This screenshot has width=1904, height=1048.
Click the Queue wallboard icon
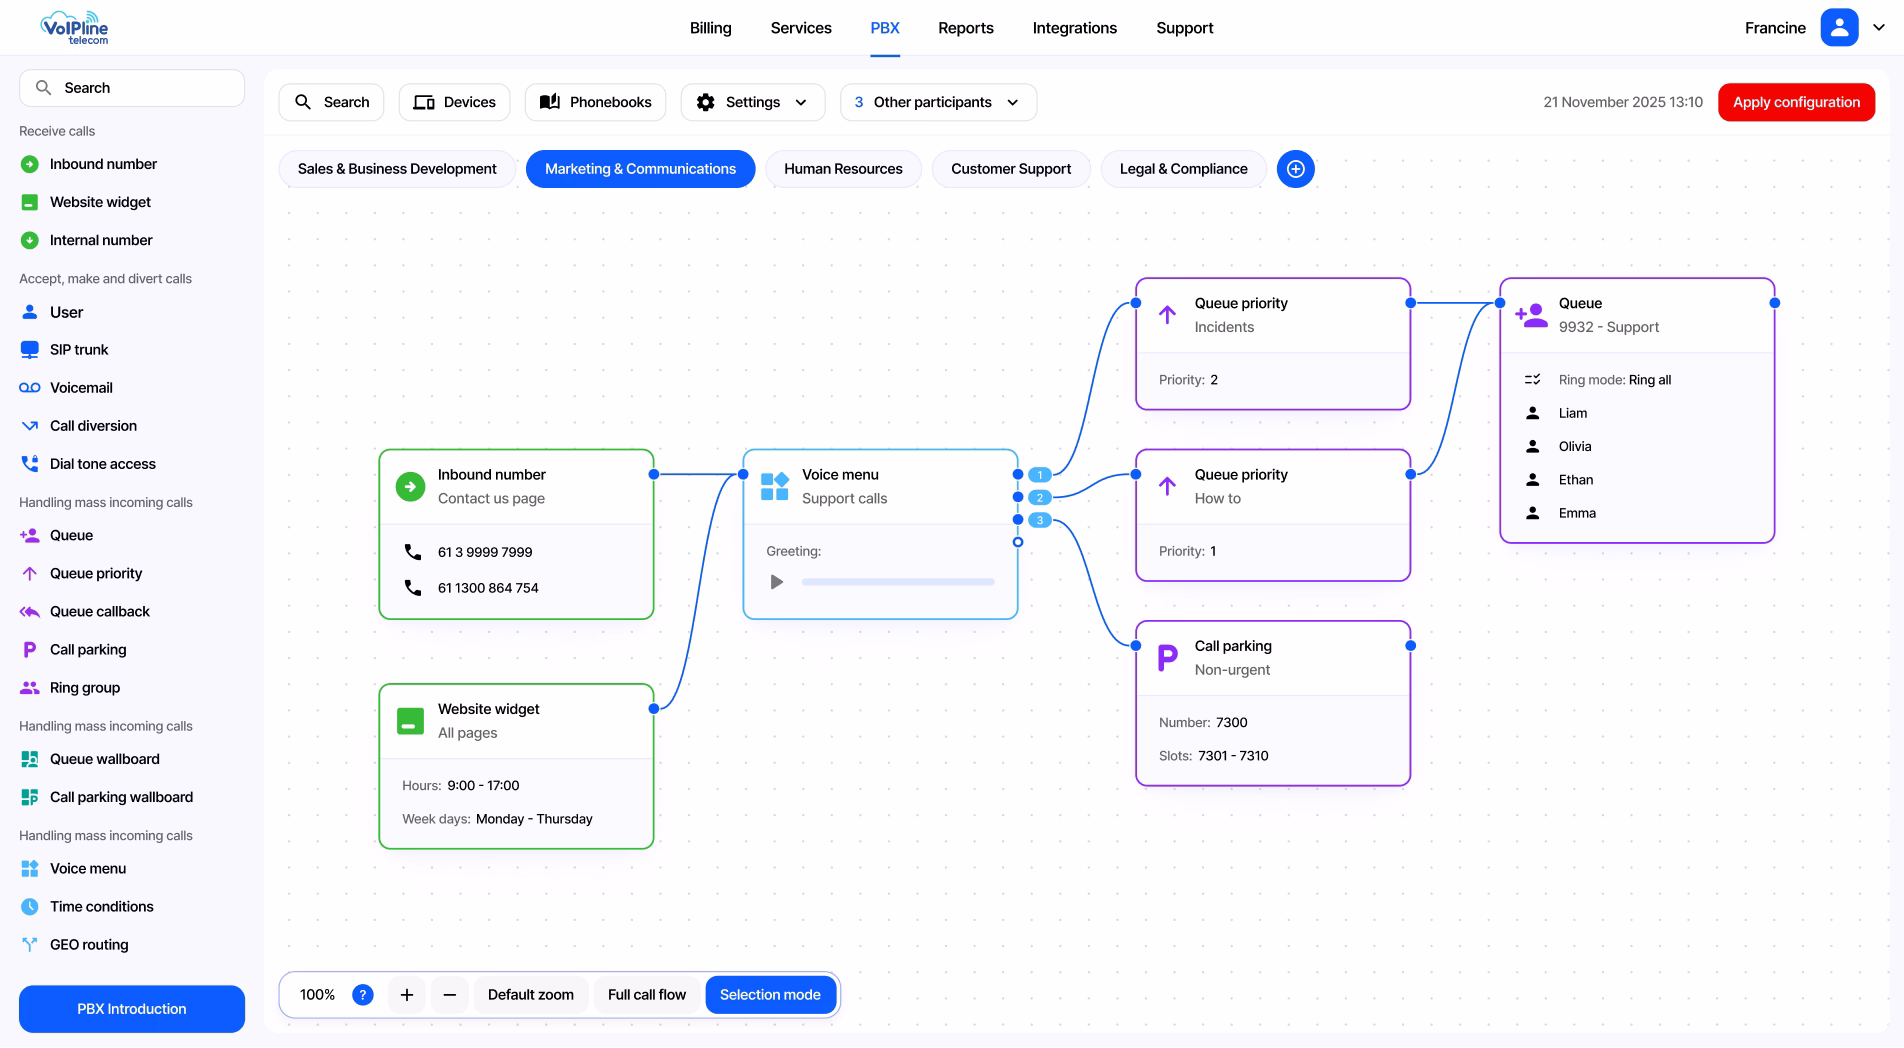pyautogui.click(x=30, y=759)
